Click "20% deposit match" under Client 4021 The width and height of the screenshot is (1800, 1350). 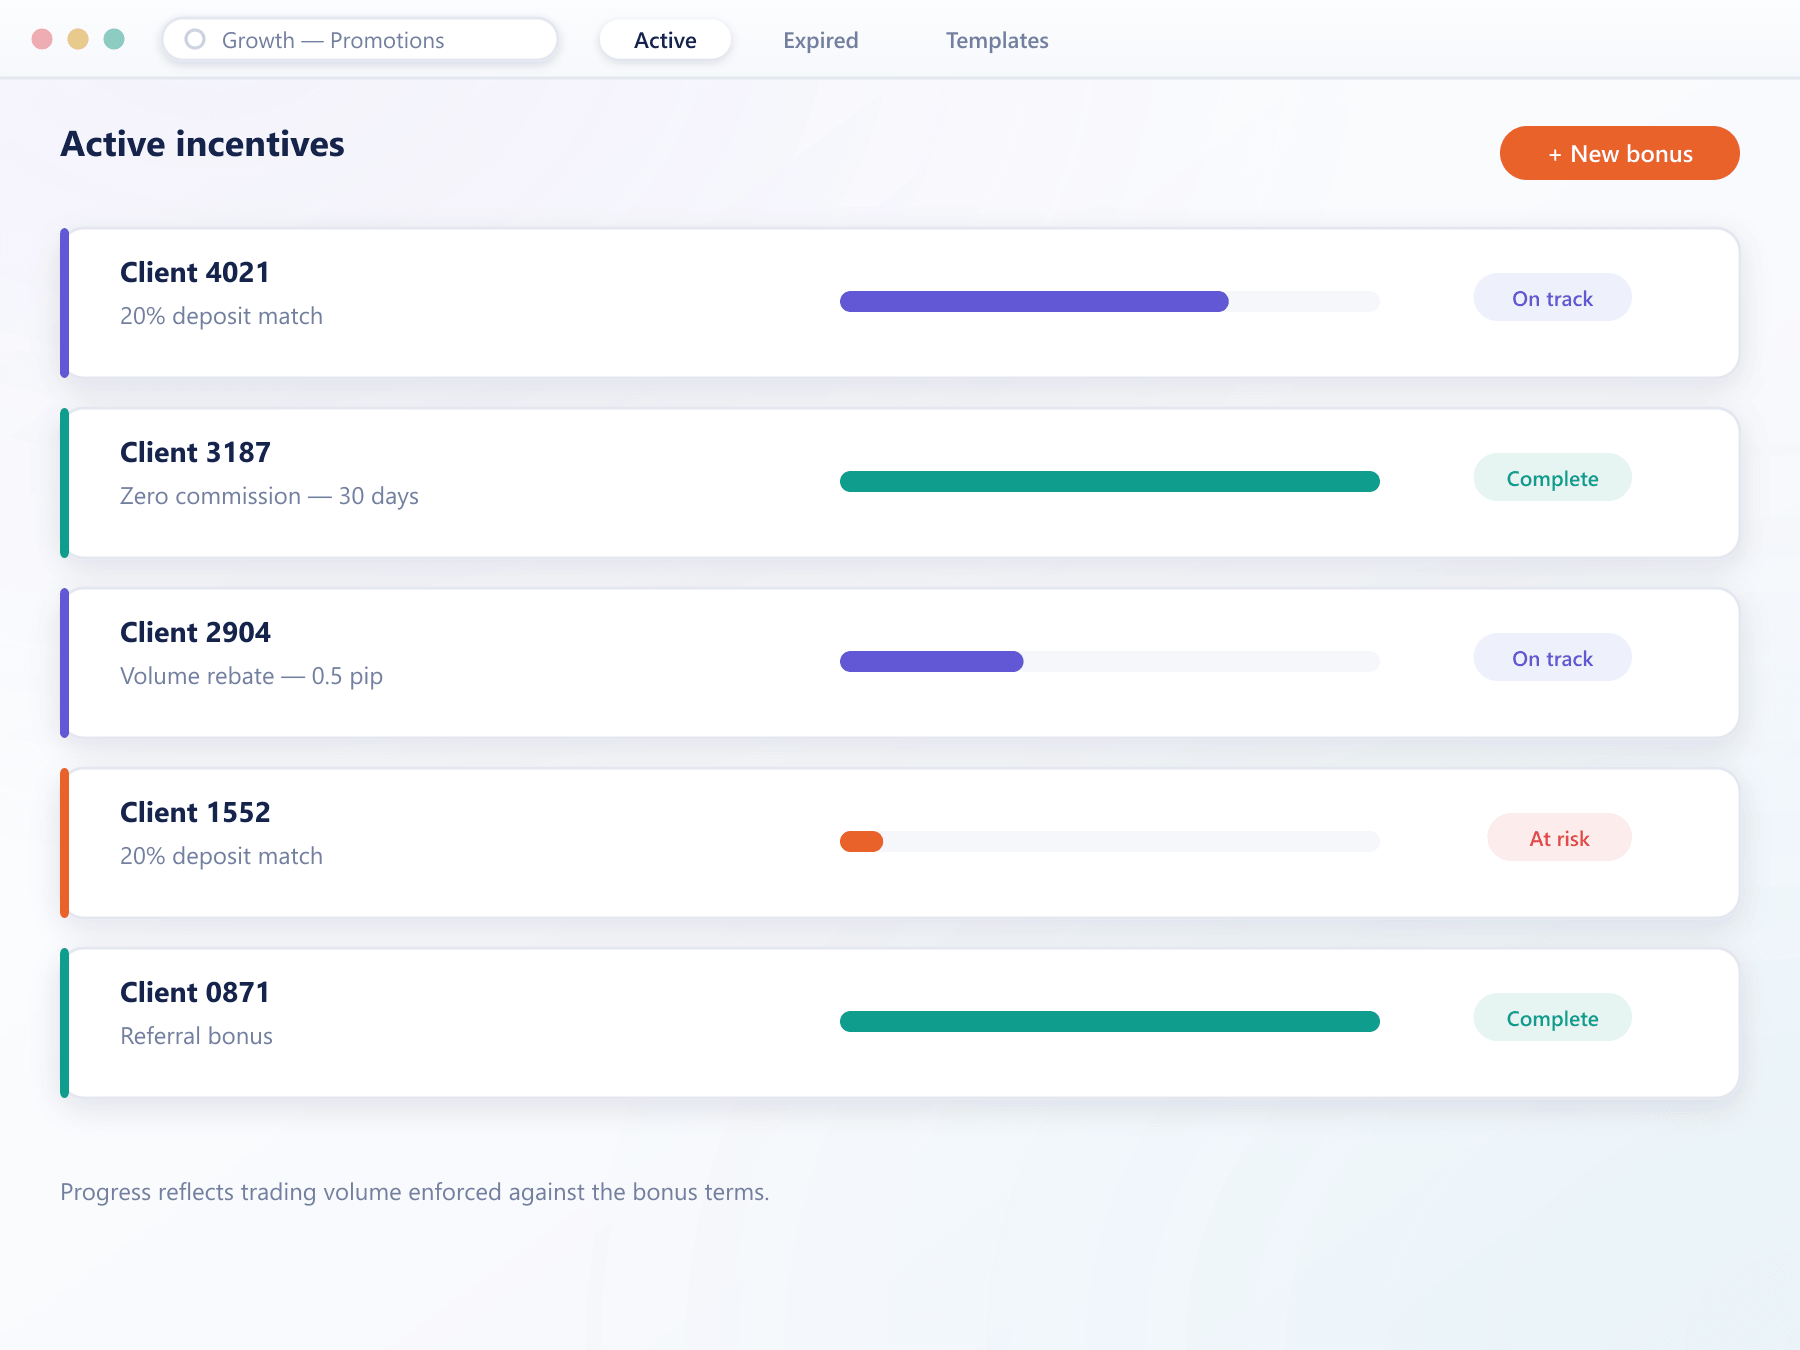pyautogui.click(x=221, y=316)
